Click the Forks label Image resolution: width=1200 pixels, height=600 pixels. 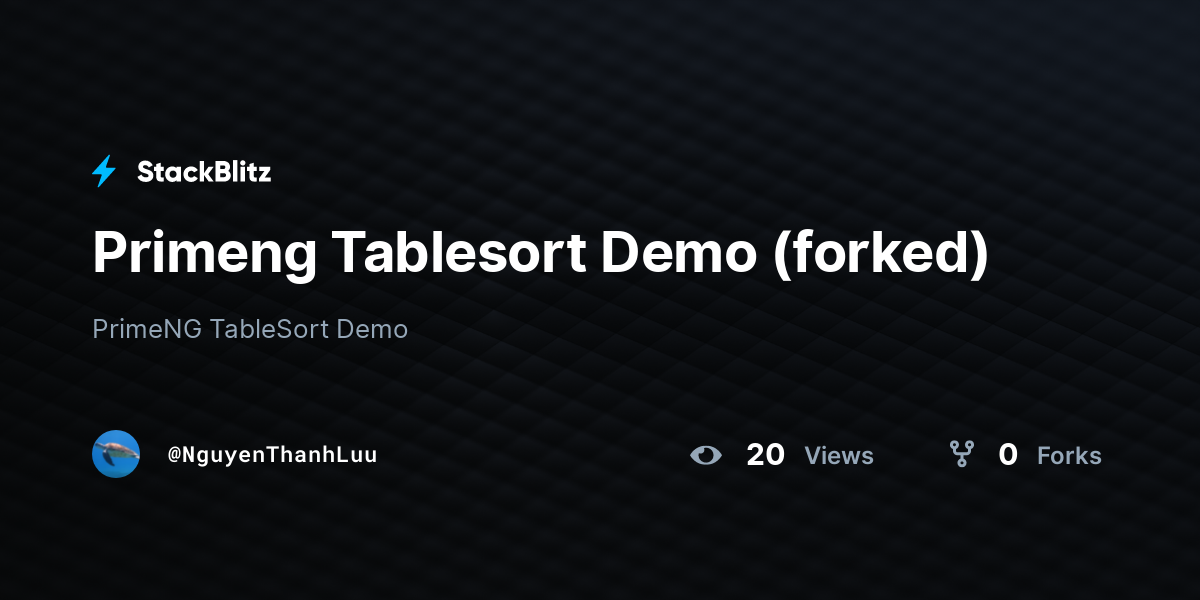(1069, 456)
